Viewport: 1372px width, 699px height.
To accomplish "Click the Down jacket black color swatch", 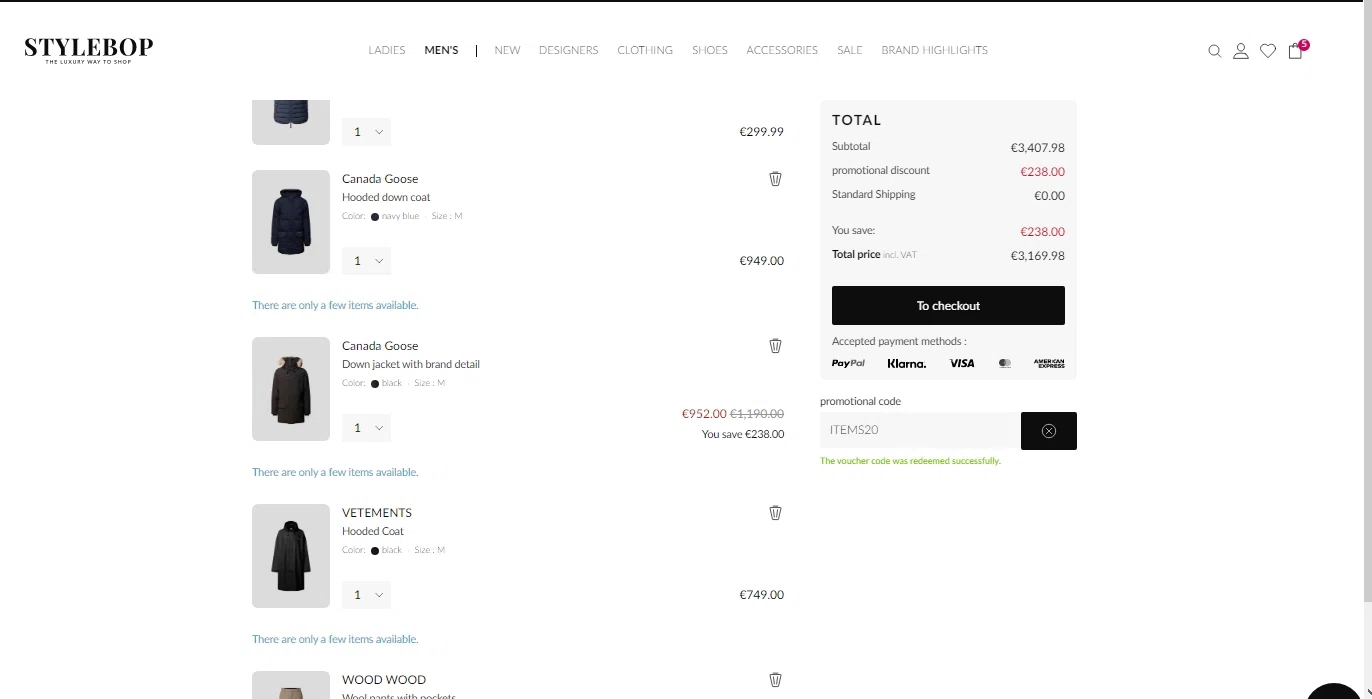I will [375, 384].
